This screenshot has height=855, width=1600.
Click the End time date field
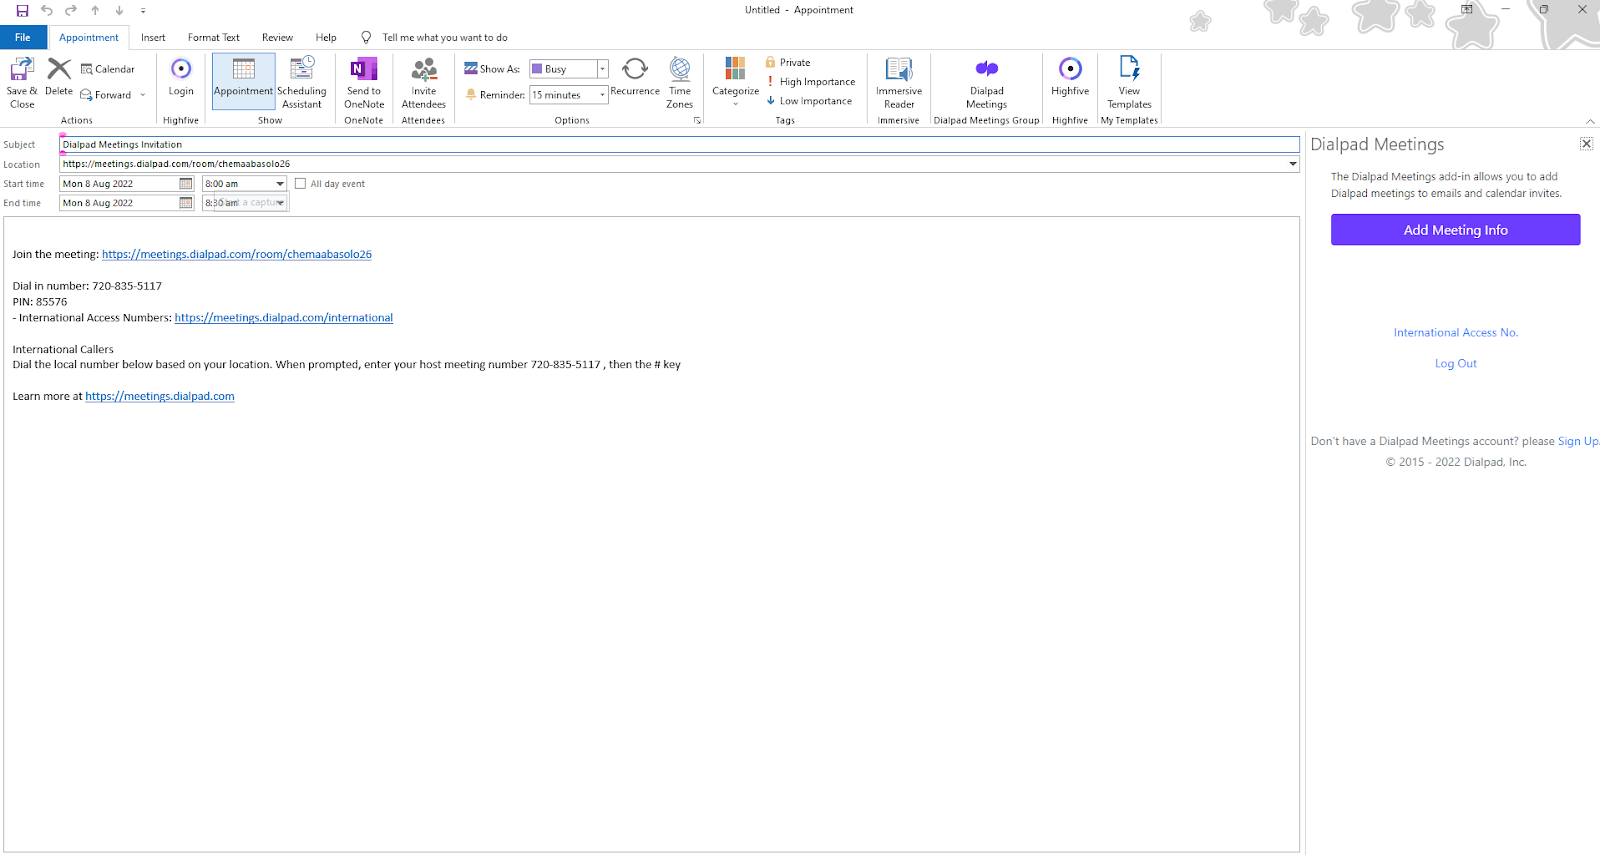(119, 203)
